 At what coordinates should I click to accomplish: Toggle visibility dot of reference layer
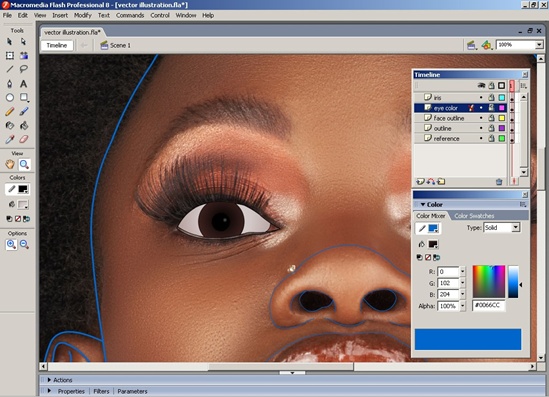(481, 138)
